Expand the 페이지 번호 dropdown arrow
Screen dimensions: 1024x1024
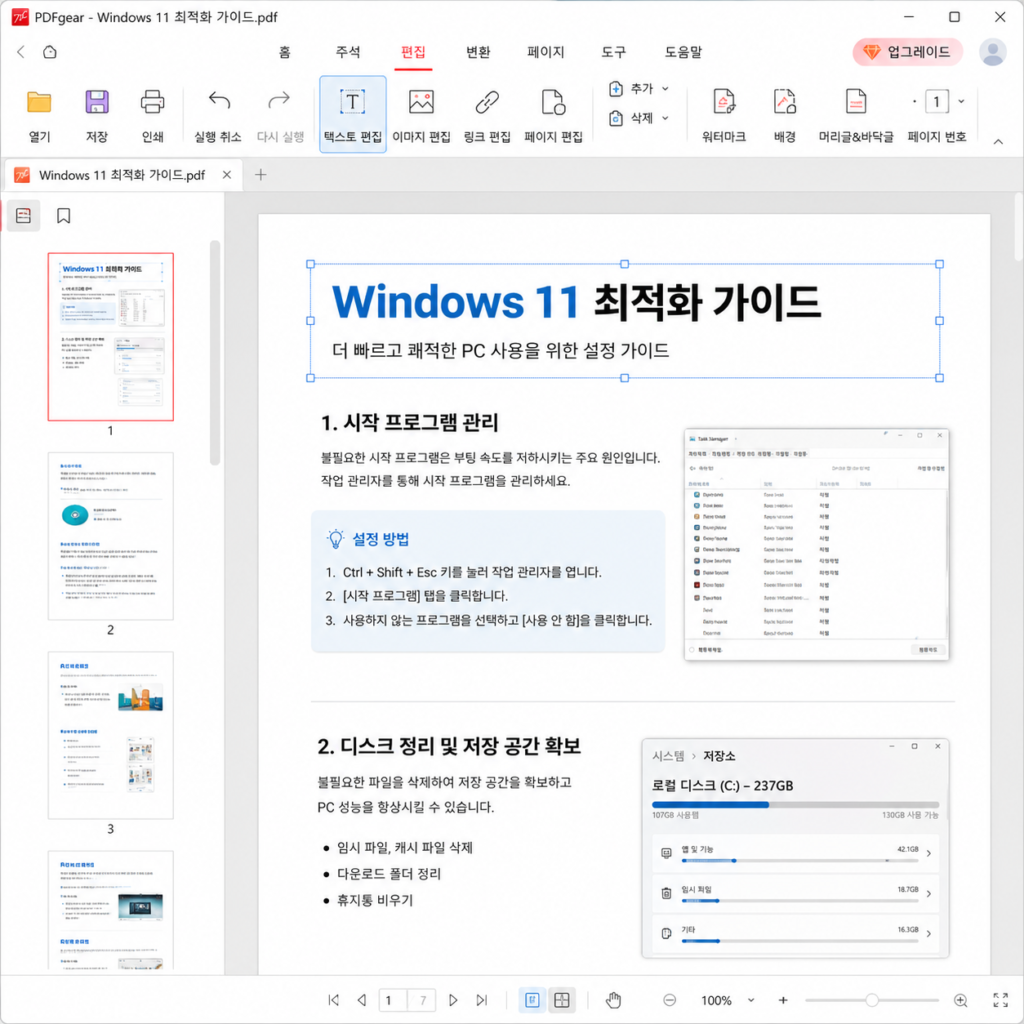pyautogui.click(x=961, y=101)
